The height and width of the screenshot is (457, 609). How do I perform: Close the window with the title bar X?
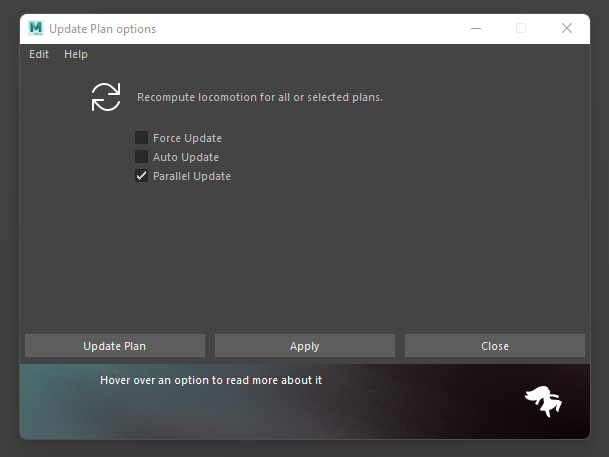(567, 29)
